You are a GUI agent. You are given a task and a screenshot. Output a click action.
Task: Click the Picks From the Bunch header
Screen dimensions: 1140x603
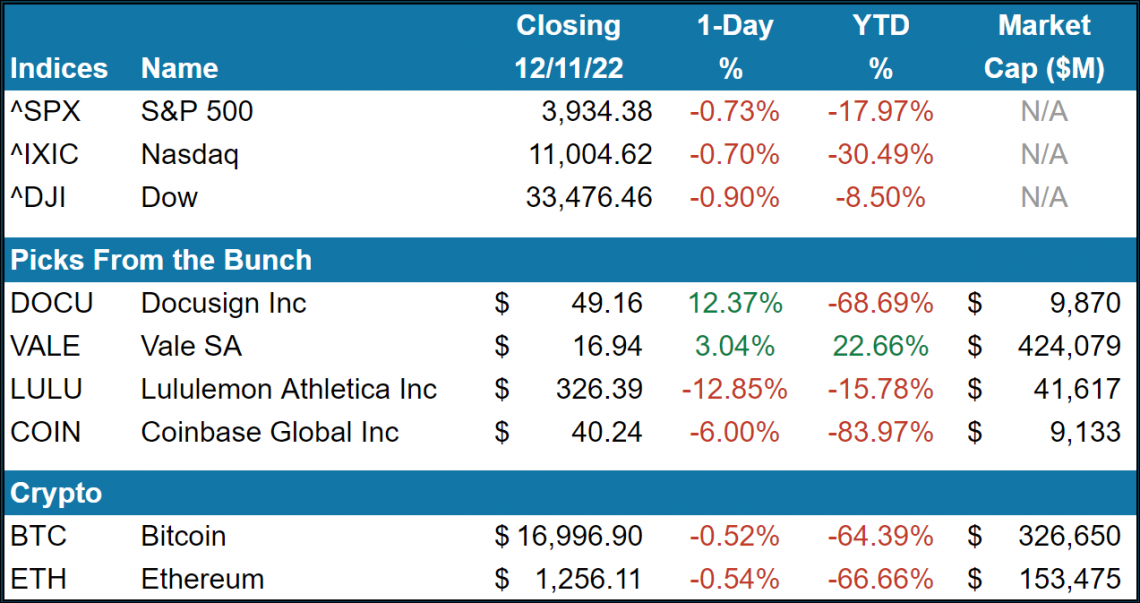pos(161,260)
